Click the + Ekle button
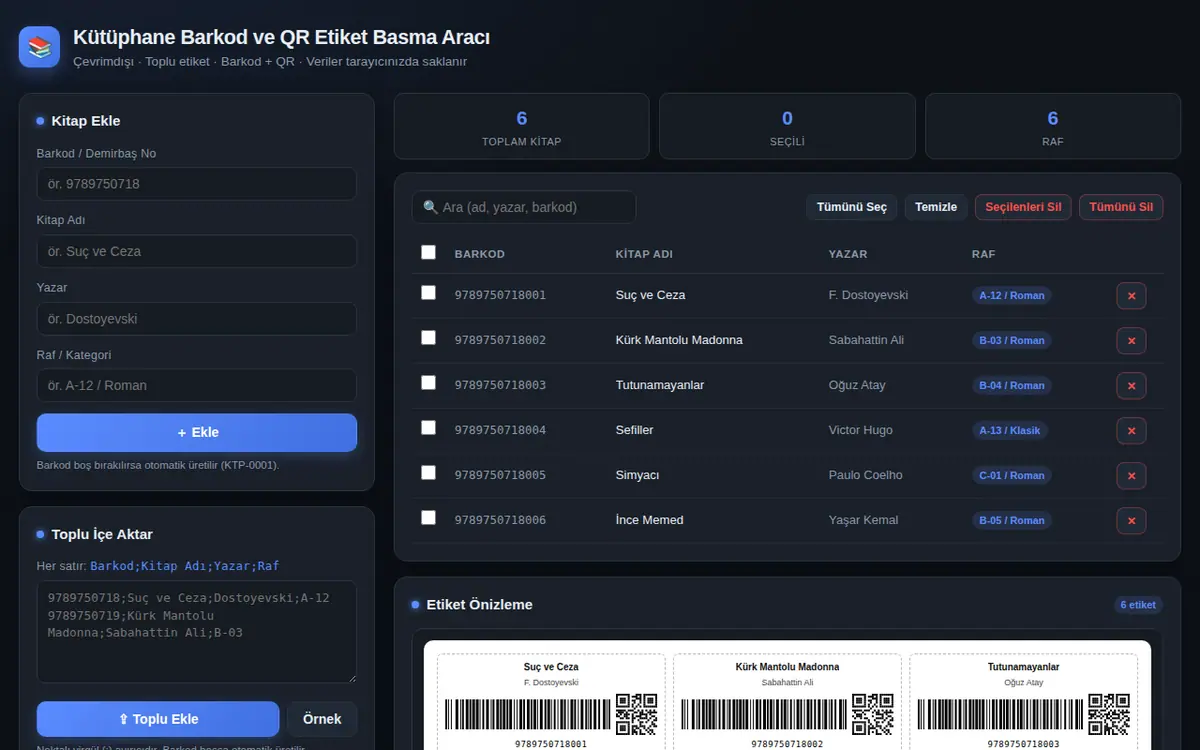Image resolution: width=1200 pixels, height=750 pixels. 197,433
